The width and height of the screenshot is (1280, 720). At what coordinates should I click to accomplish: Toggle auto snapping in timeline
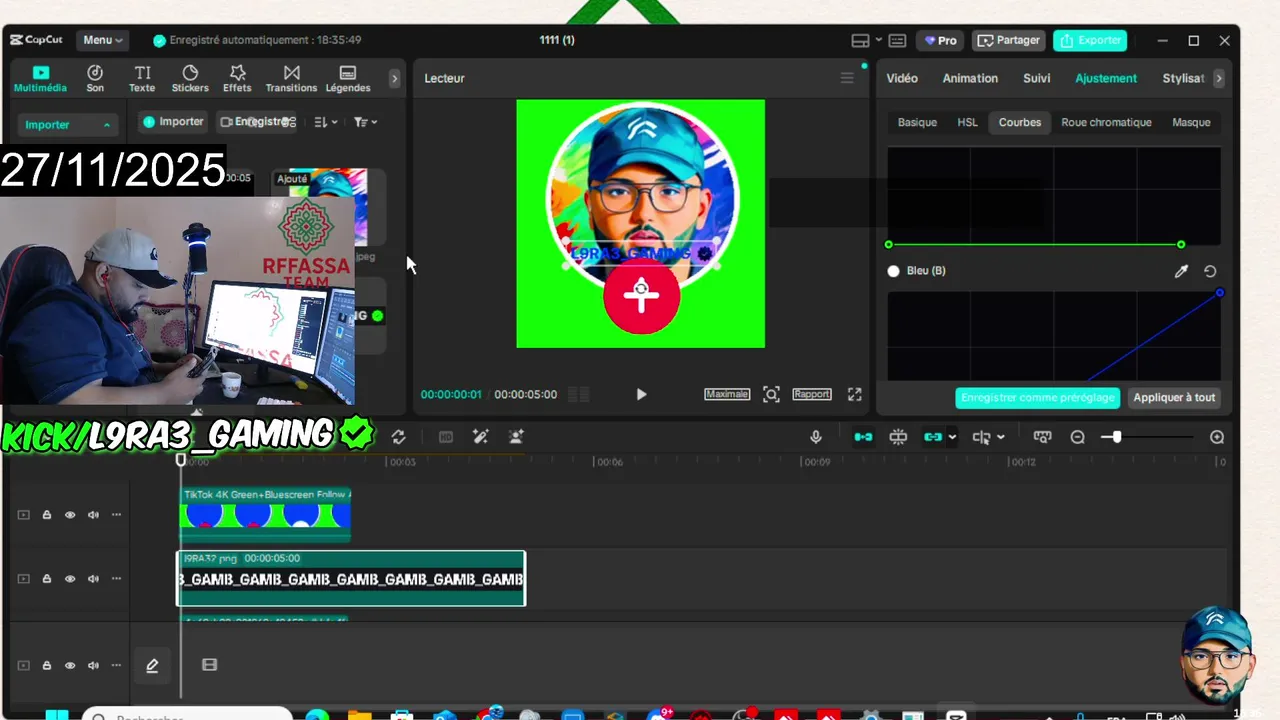(898, 437)
